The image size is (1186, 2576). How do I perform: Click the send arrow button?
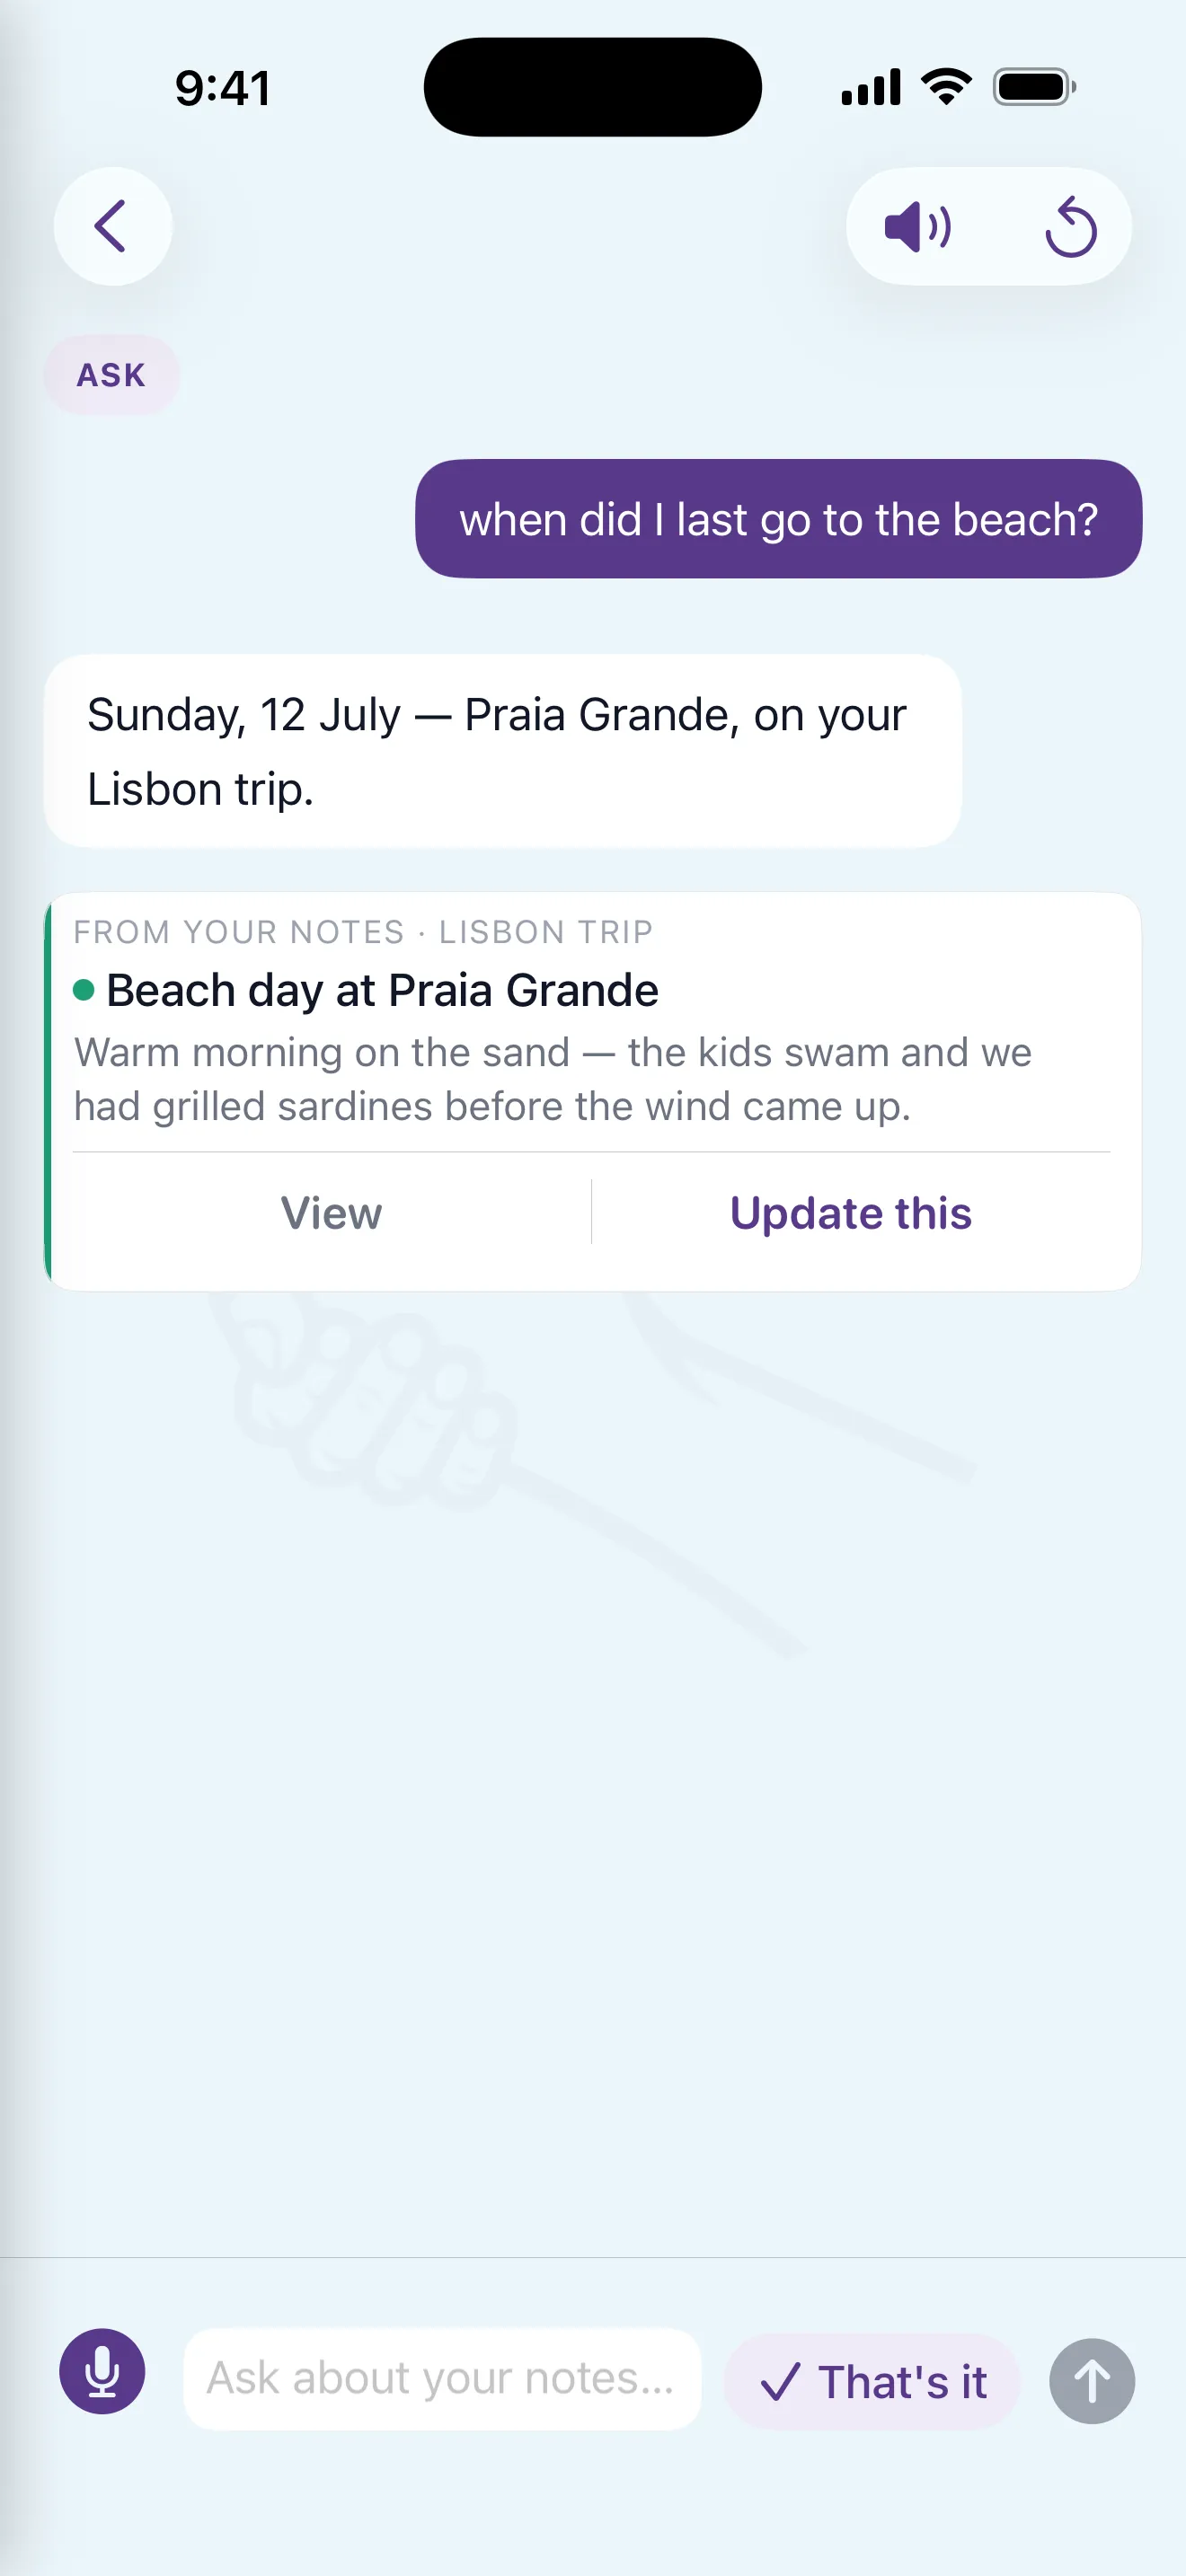click(1092, 2381)
